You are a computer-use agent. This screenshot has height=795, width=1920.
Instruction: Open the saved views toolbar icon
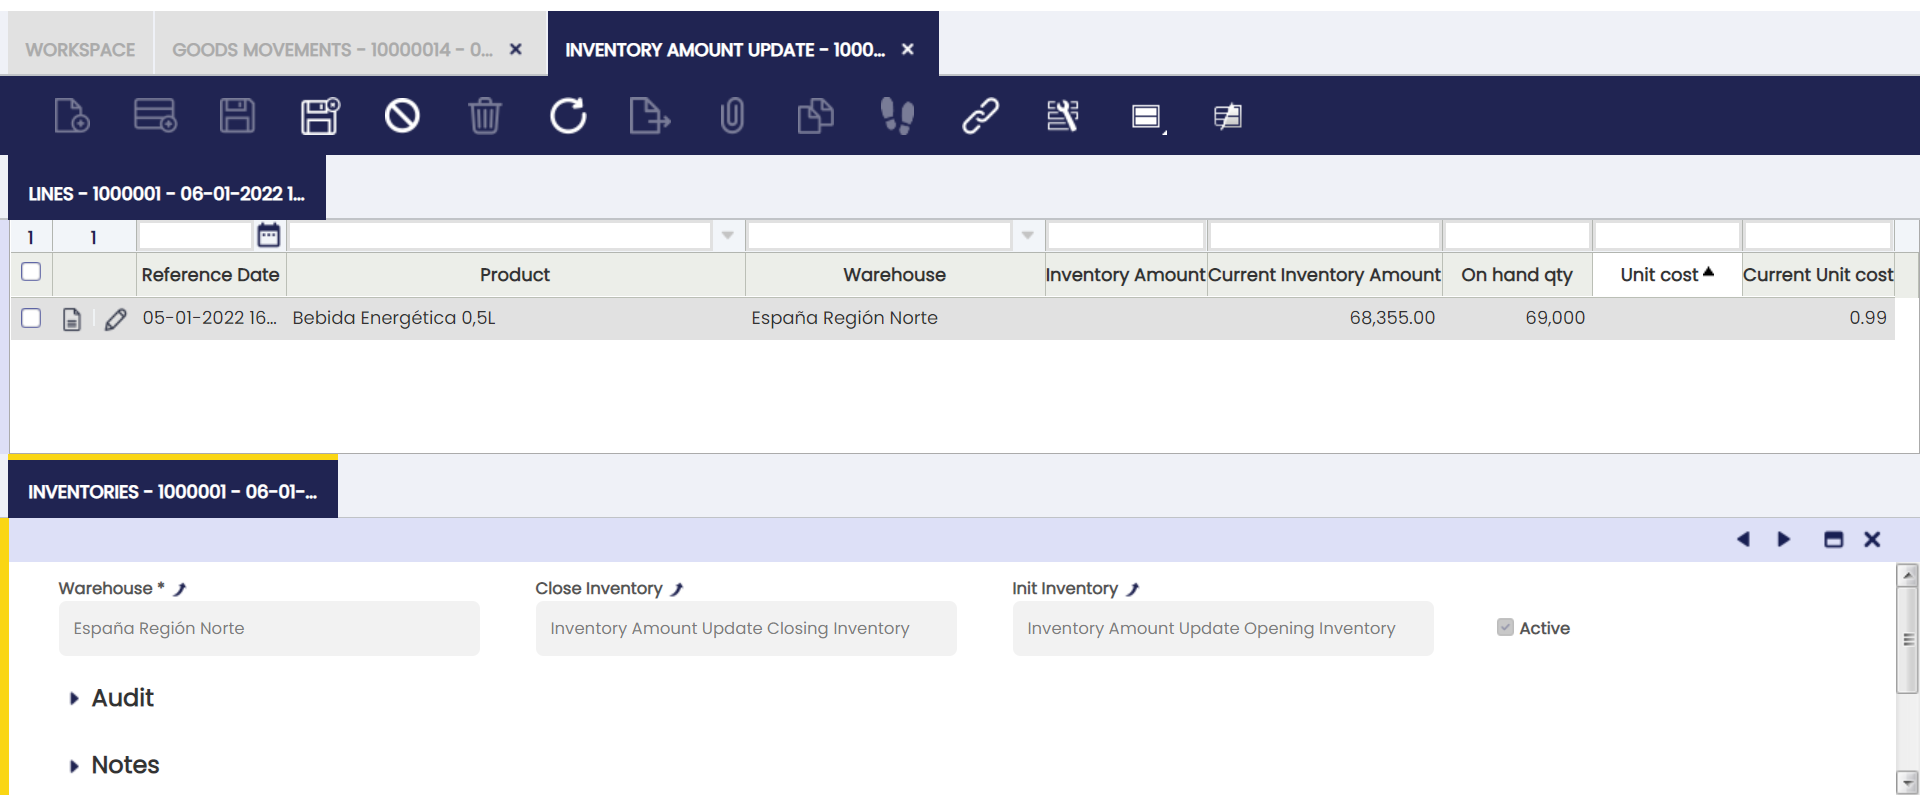(x=1147, y=117)
